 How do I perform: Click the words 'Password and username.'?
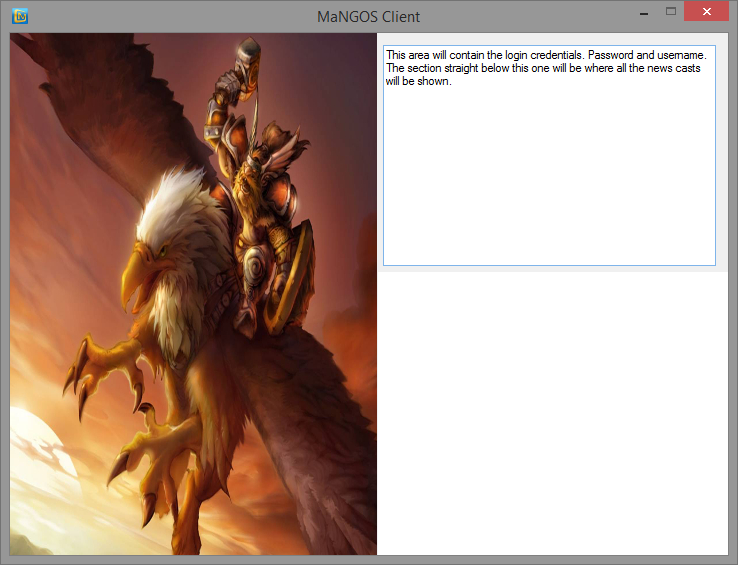[x=647, y=55]
